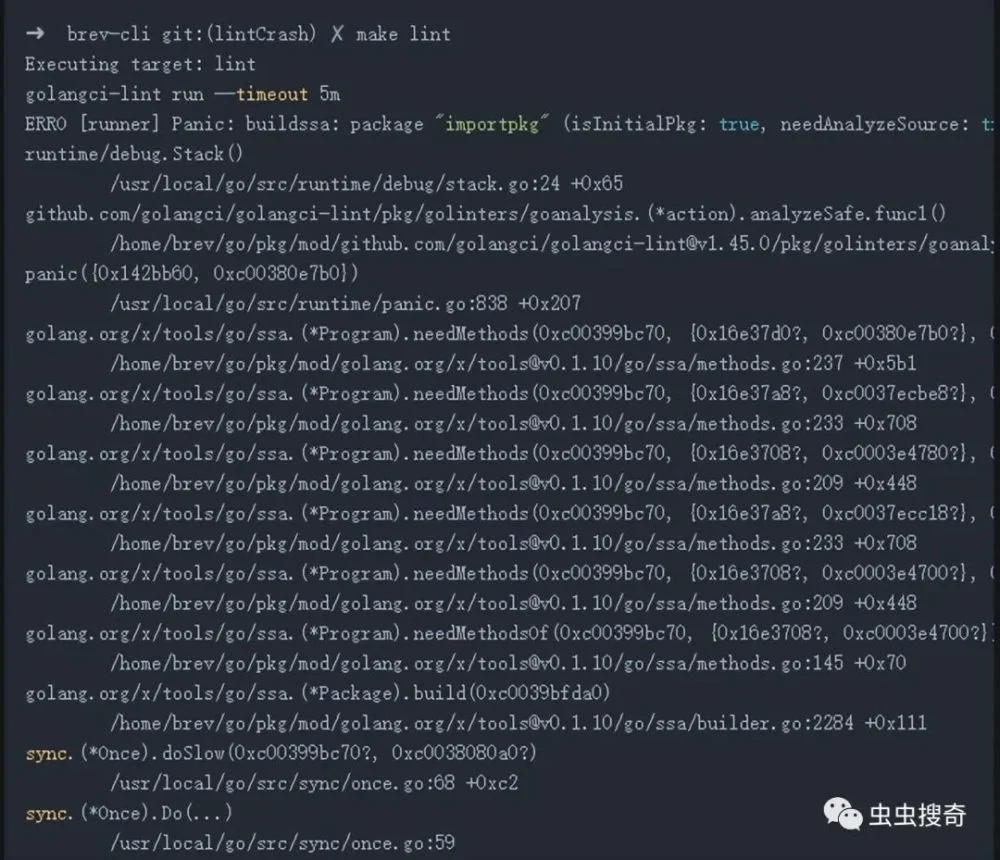Click the sync.(*Once).Do(...) line
The image size is (1000, 860).
(x=129, y=813)
